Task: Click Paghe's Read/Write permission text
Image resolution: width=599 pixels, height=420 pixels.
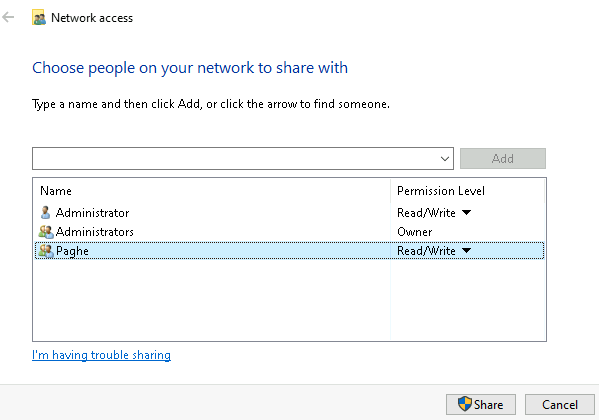Action: click(426, 251)
